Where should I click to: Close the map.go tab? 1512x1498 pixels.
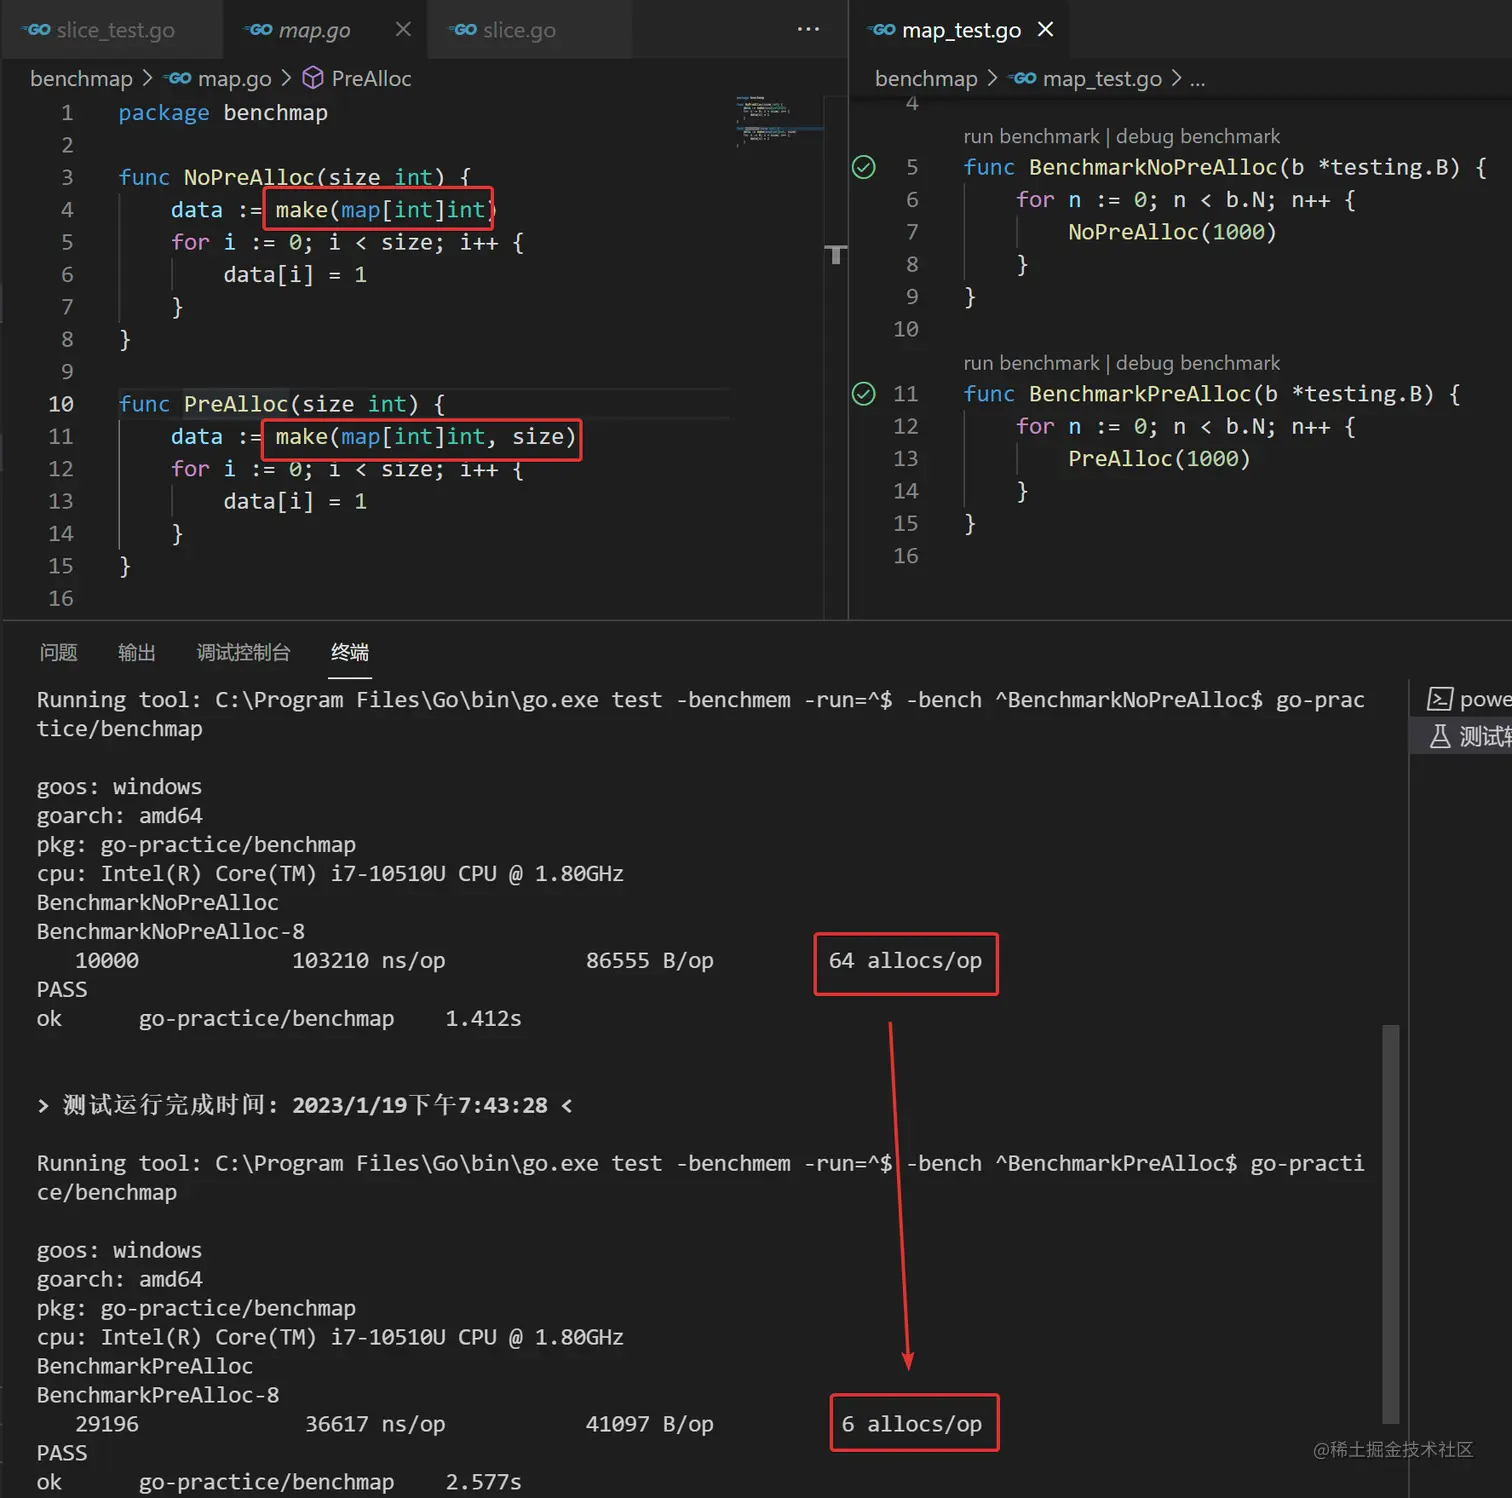(403, 29)
